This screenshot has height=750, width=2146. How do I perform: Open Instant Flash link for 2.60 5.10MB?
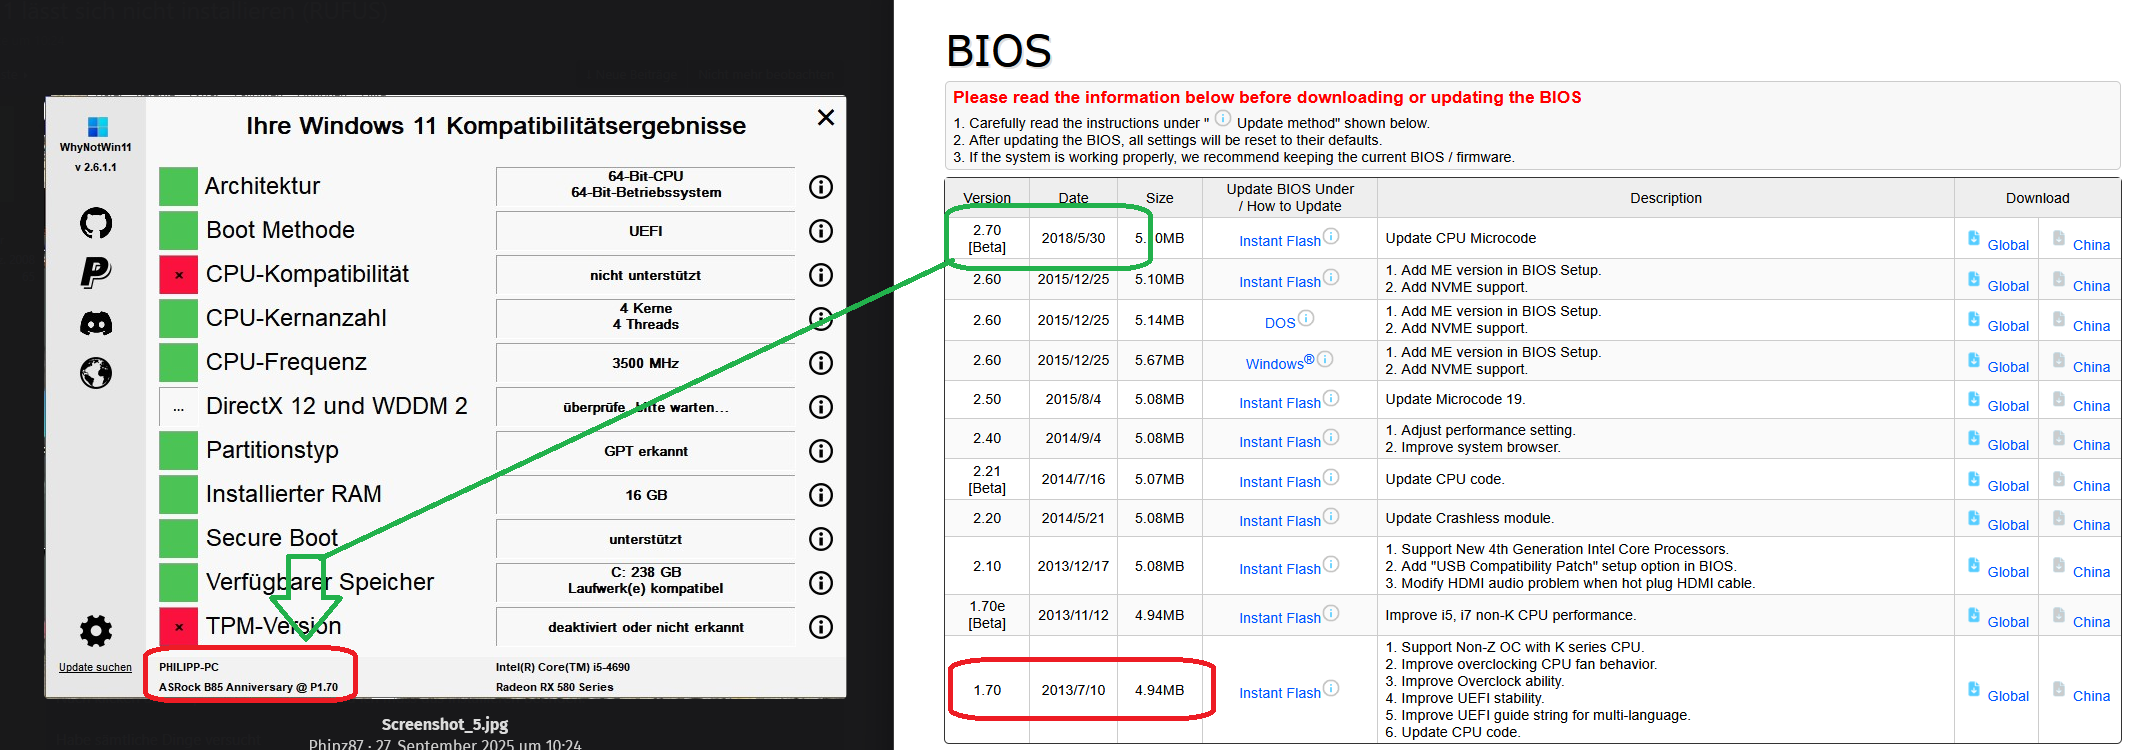click(x=1279, y=282)
